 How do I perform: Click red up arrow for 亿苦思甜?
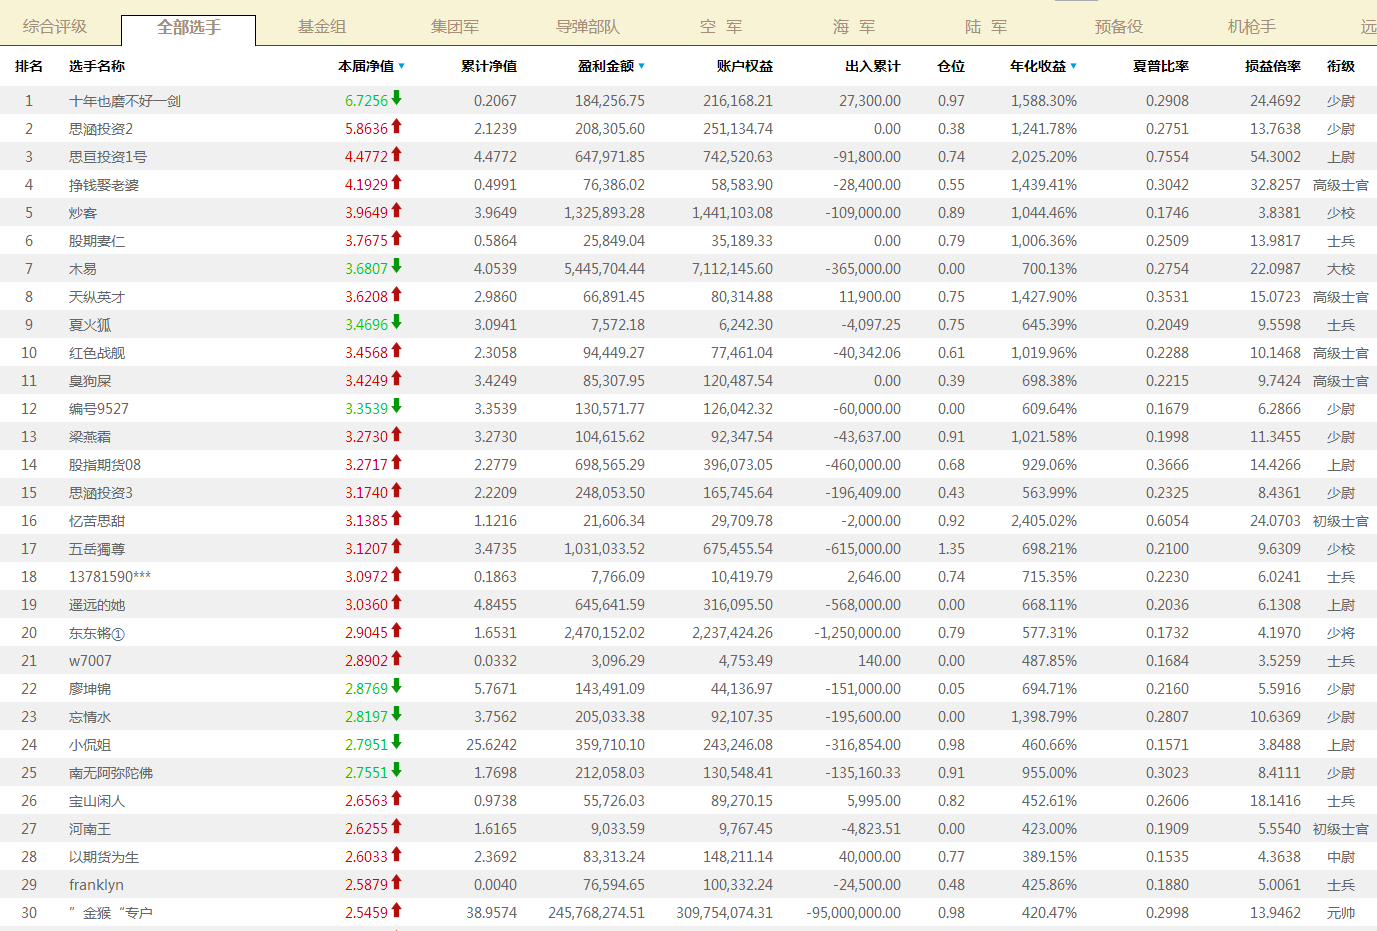(397, 518)
